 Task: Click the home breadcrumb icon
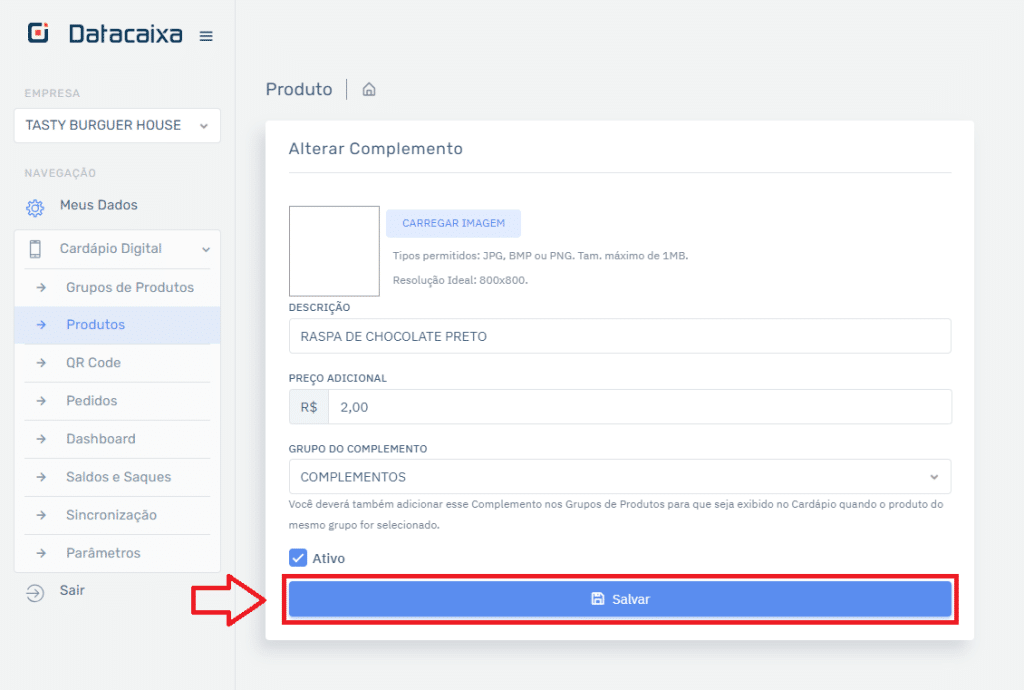pos(369,90)
